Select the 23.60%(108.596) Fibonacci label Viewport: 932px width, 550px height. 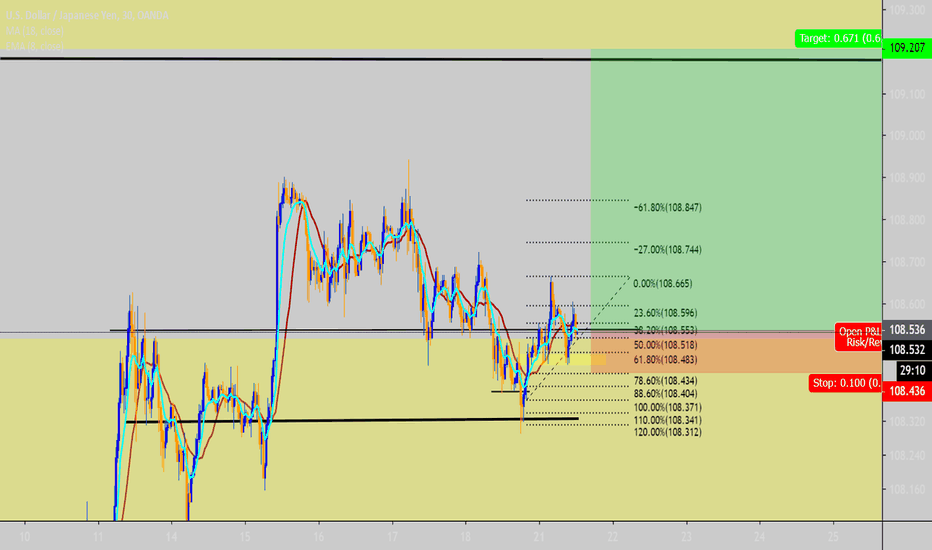(665, 313)
